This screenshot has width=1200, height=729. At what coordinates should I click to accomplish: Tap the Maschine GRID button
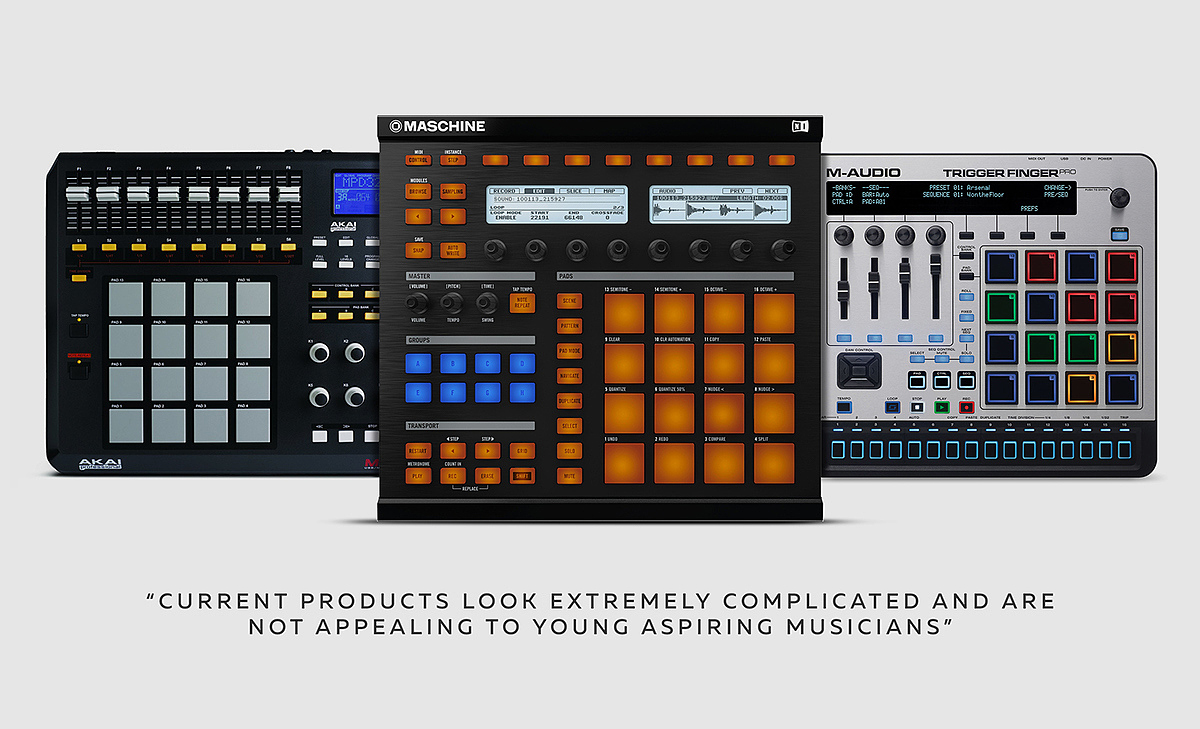coord(521,451)
